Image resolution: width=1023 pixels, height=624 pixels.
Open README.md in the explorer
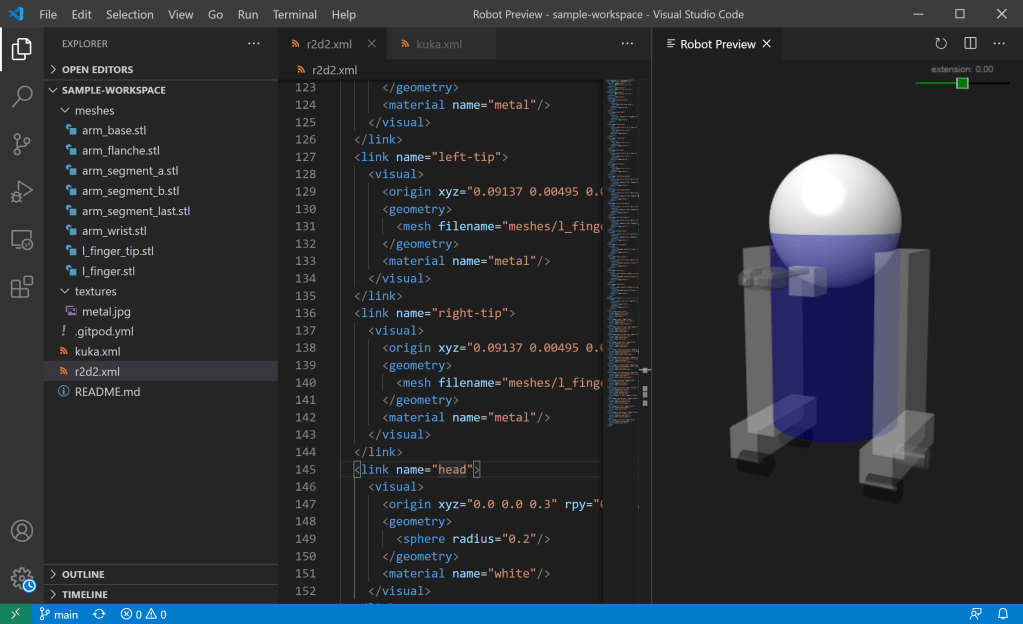(107, 392)
